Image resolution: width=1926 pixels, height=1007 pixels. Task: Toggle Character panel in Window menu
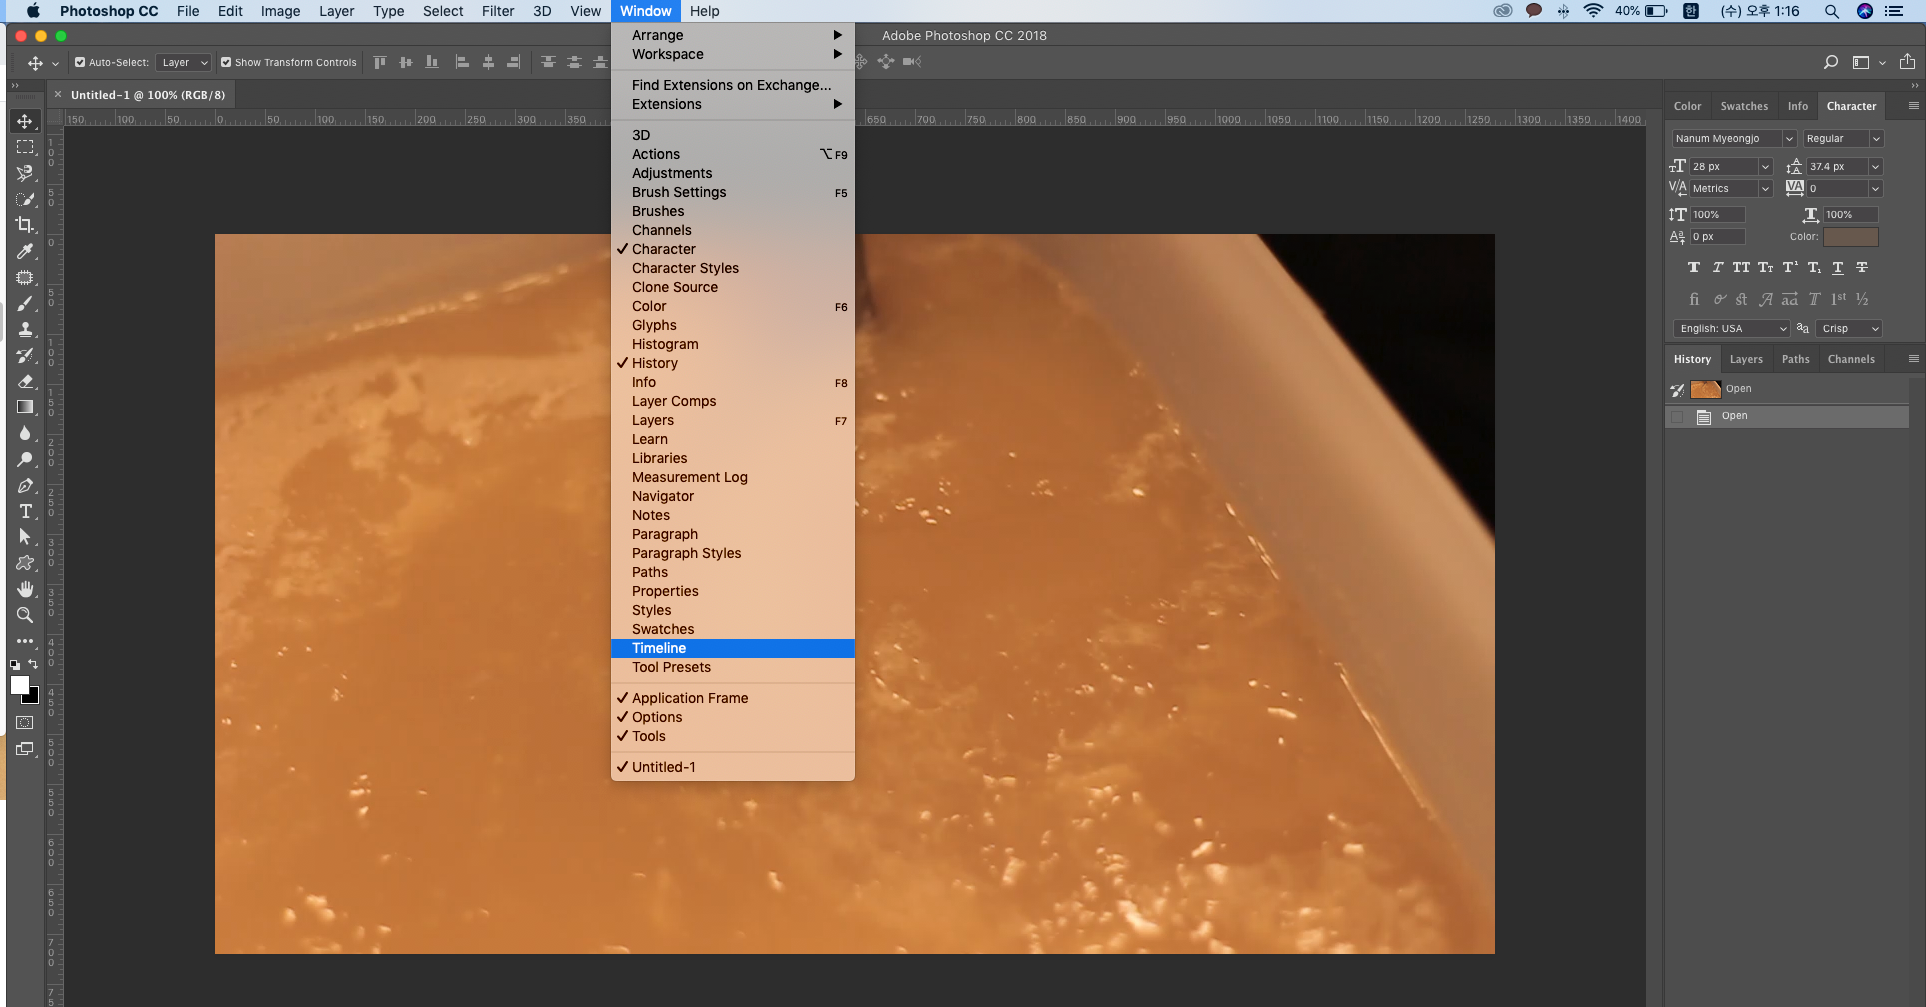click(733, 249)
